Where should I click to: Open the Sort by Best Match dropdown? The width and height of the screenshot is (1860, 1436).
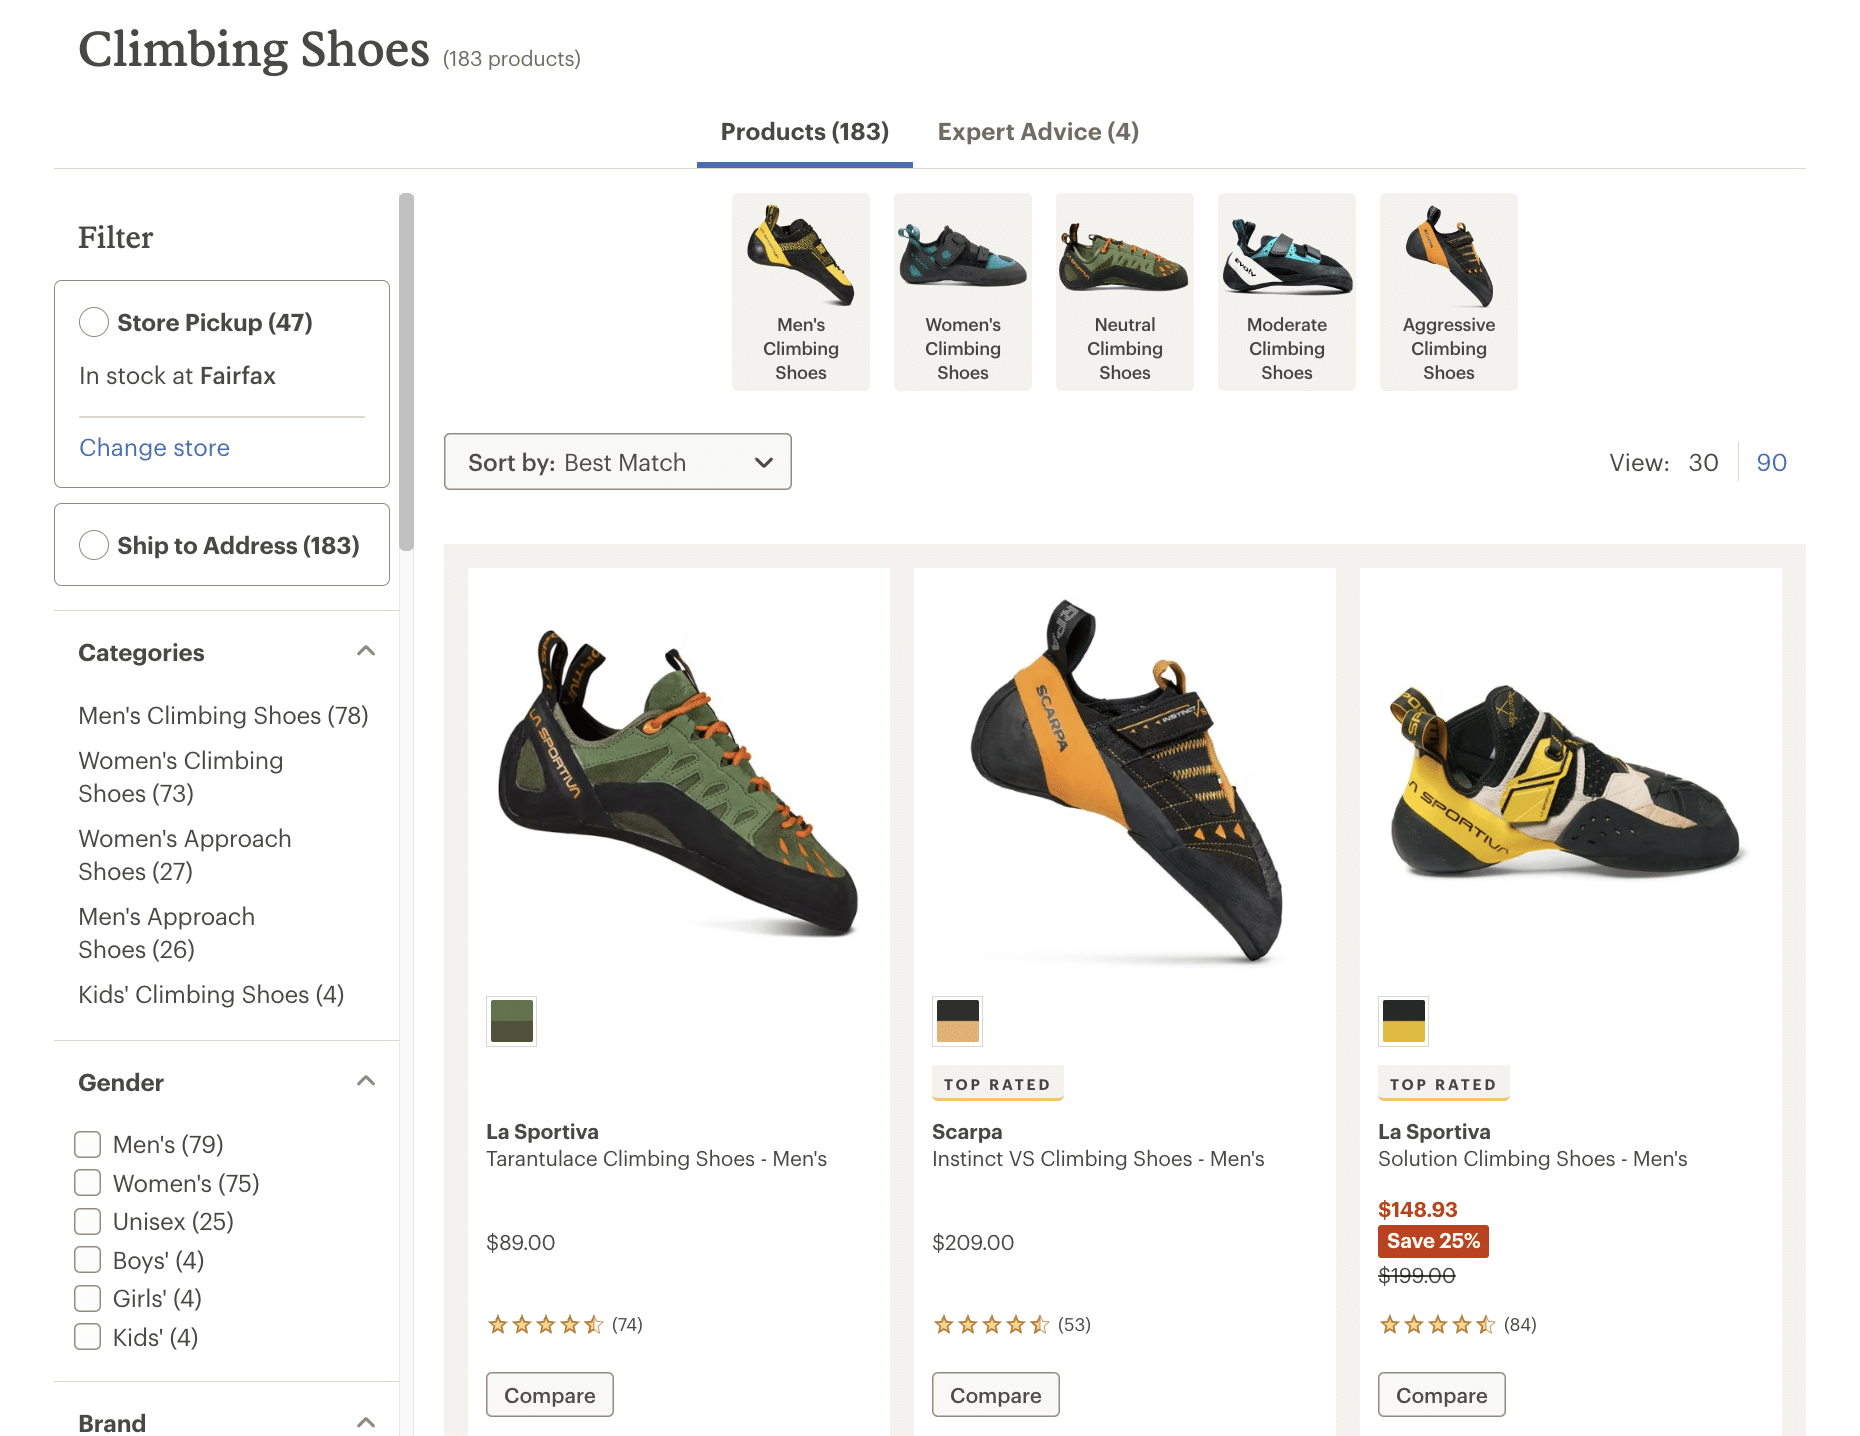point(618,462)
